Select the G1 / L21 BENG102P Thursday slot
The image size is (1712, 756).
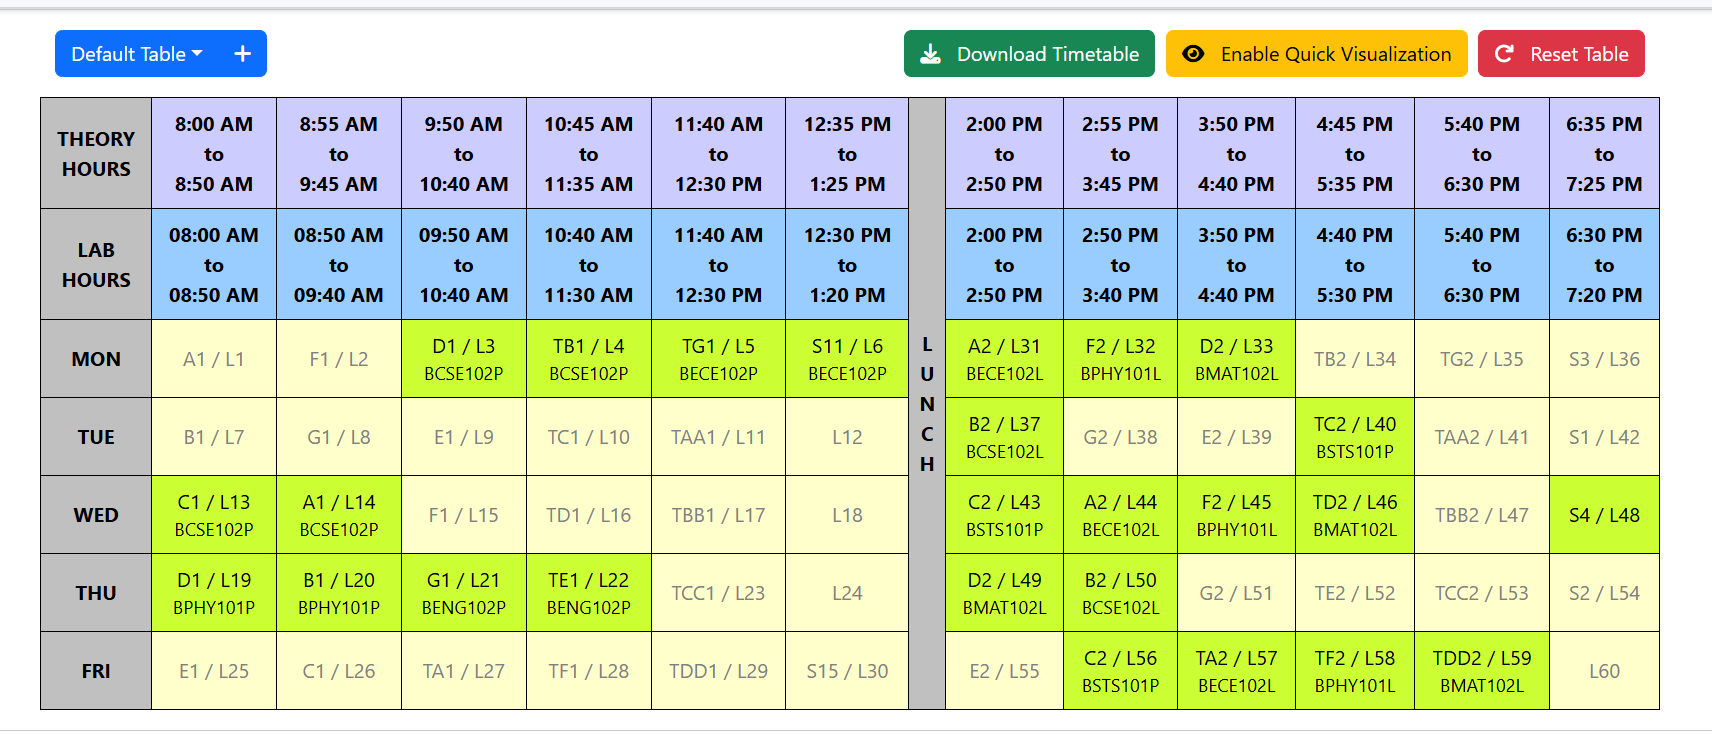click(x=463, y=593)
